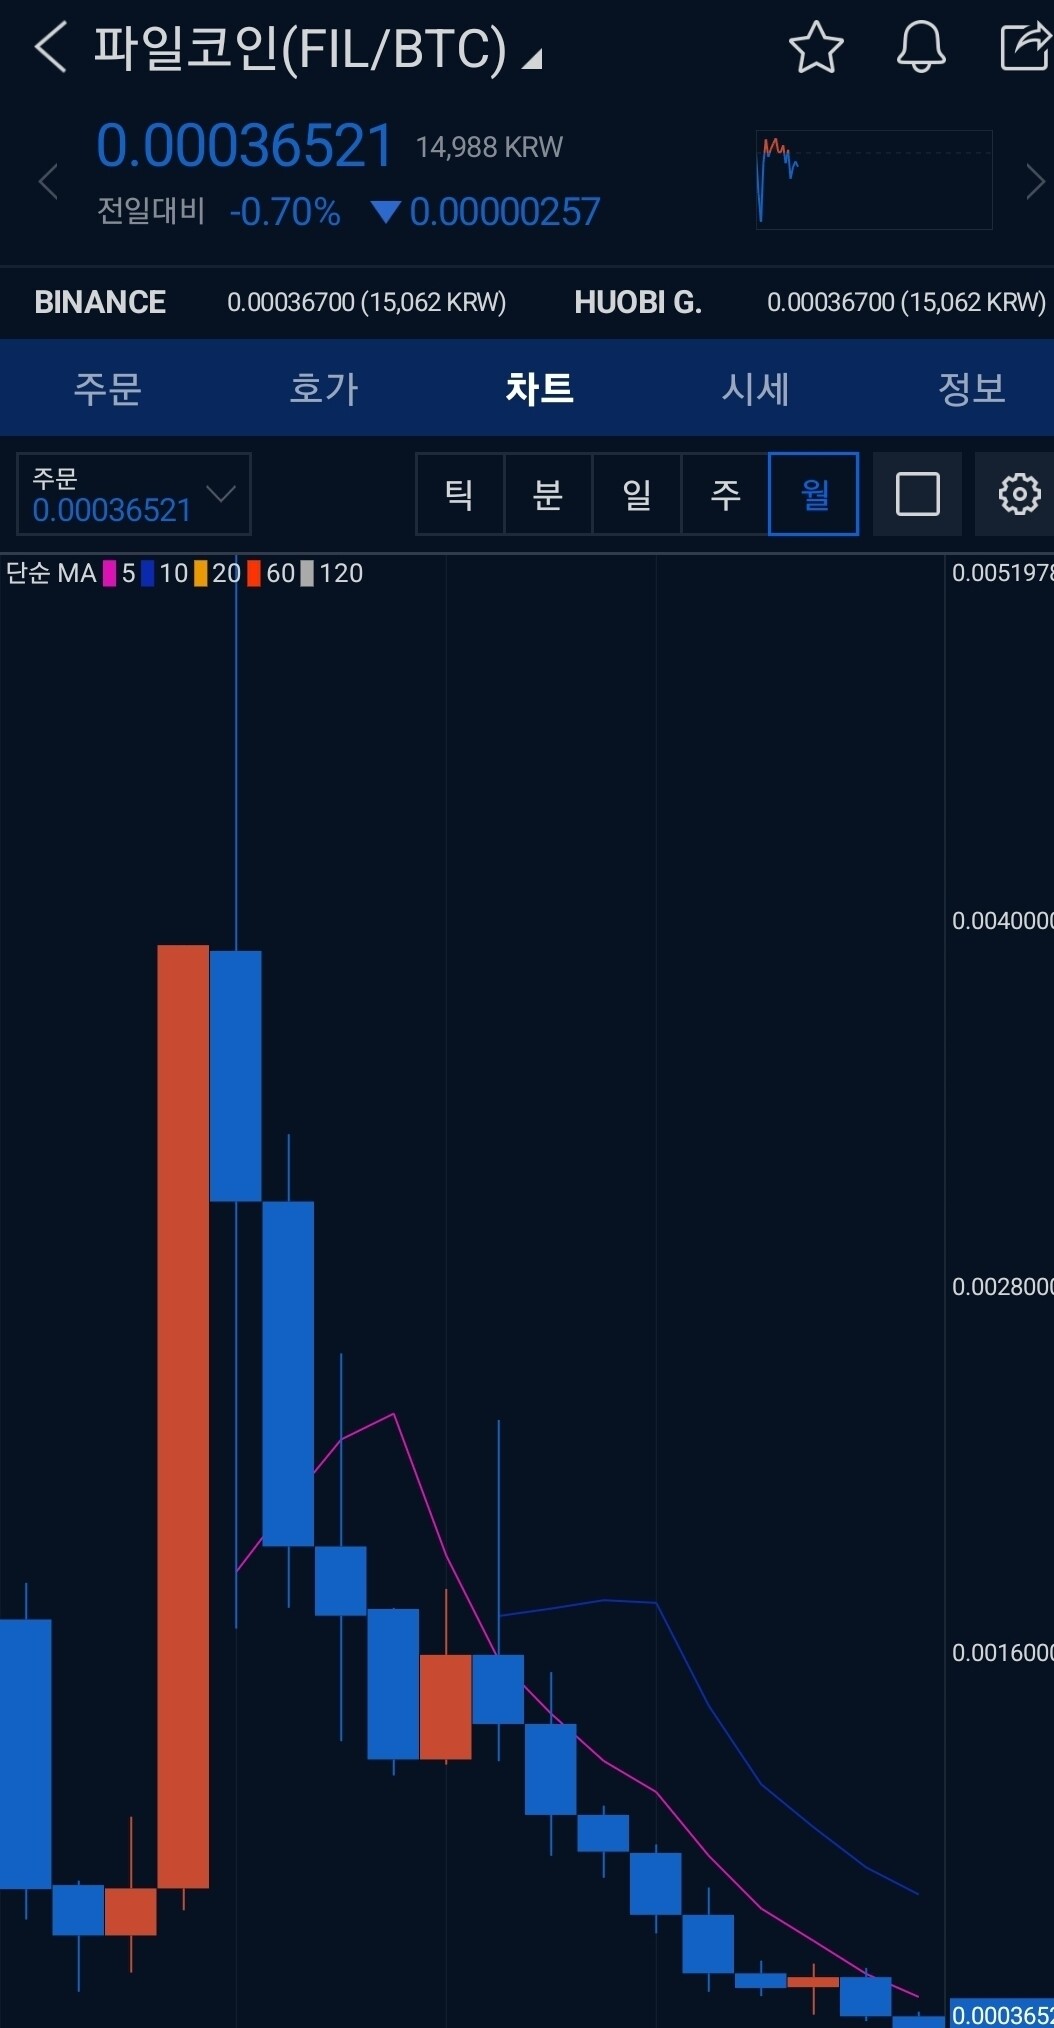The image size is (1054, 2028).
Task: Tap the mini price chart thumbnail
Action: [874, 180]
